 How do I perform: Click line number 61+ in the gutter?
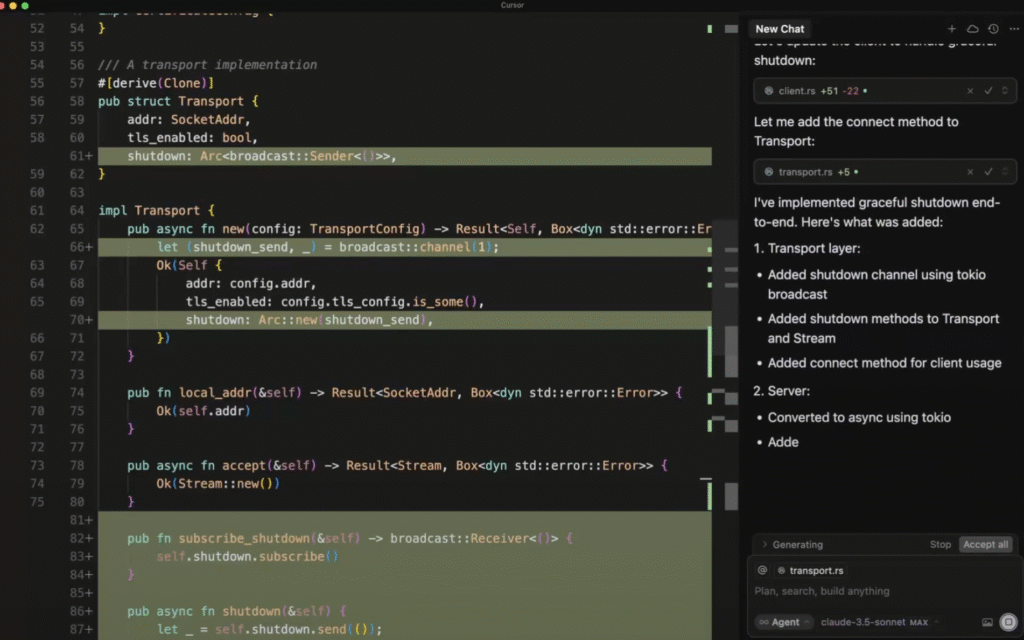click(x=81, y=156)
